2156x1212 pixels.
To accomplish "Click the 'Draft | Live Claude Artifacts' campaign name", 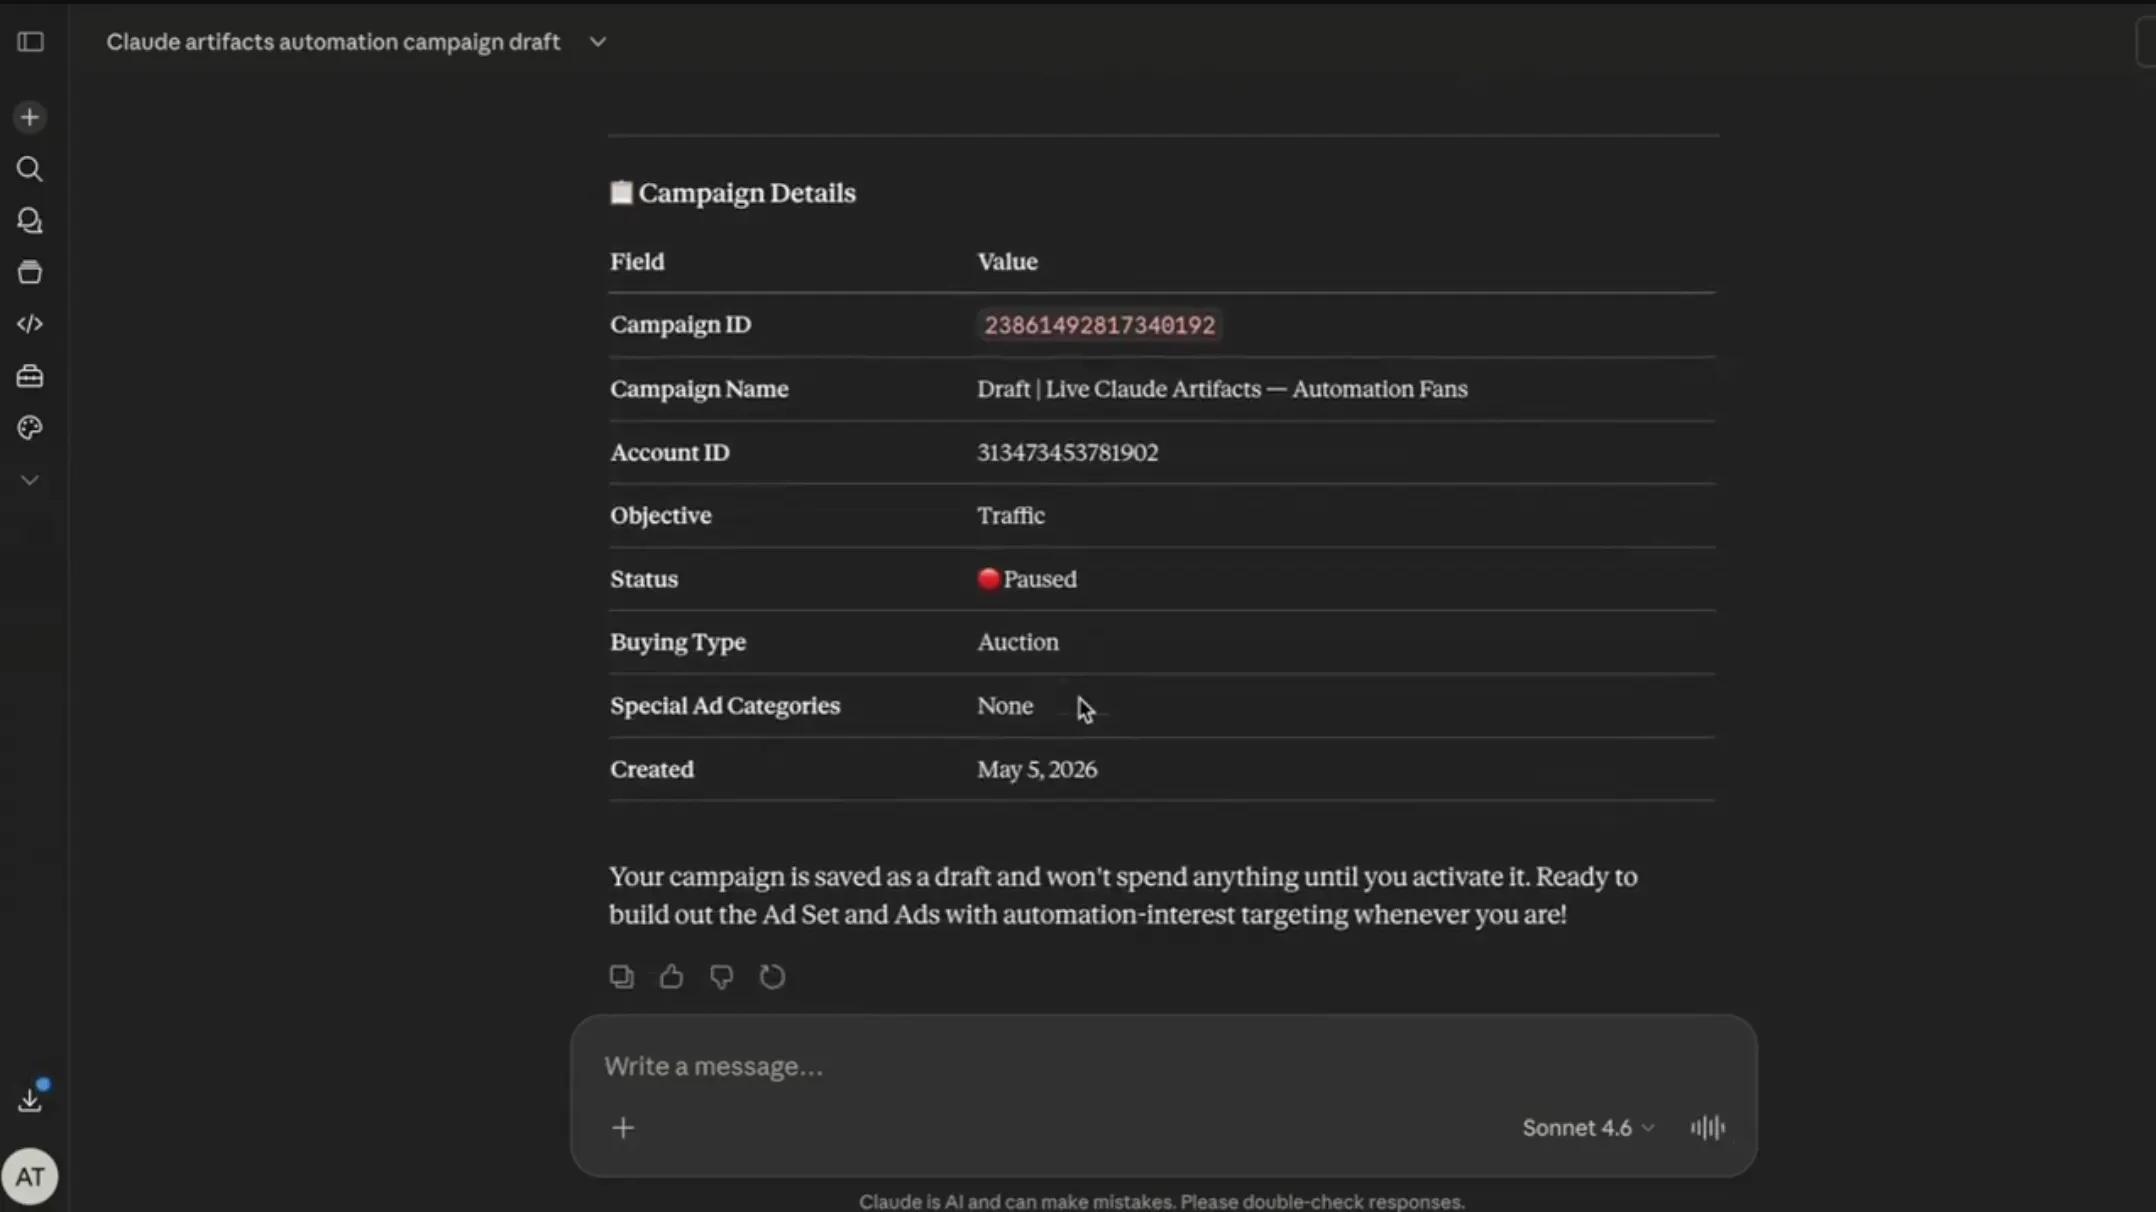I will click(x=1222, y=389).
